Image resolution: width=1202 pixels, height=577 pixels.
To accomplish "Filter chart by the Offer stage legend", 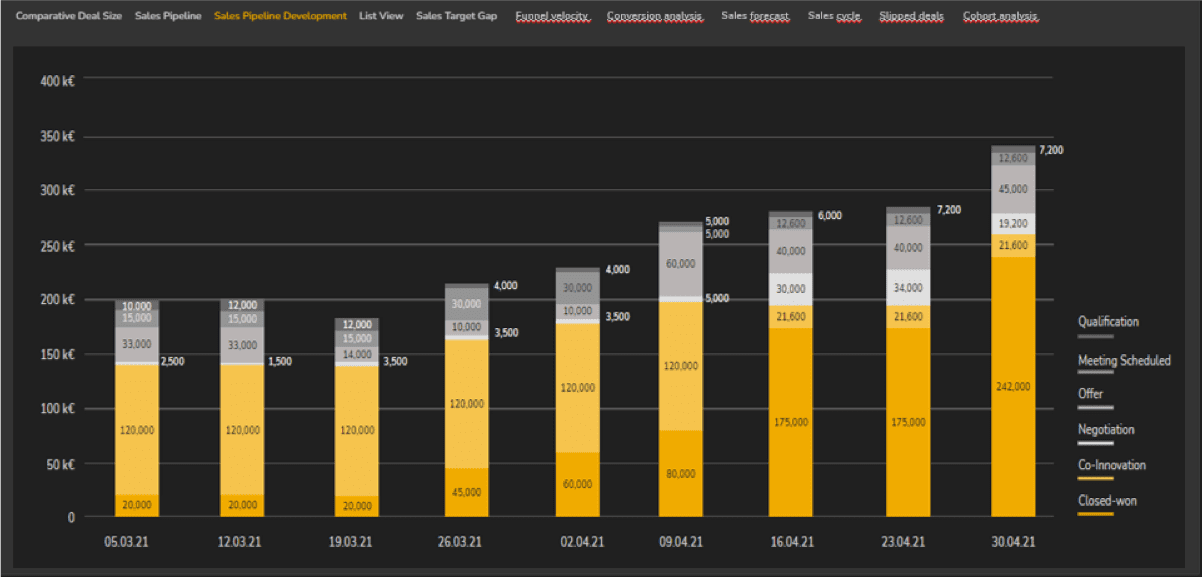I will coord(1092,393).
